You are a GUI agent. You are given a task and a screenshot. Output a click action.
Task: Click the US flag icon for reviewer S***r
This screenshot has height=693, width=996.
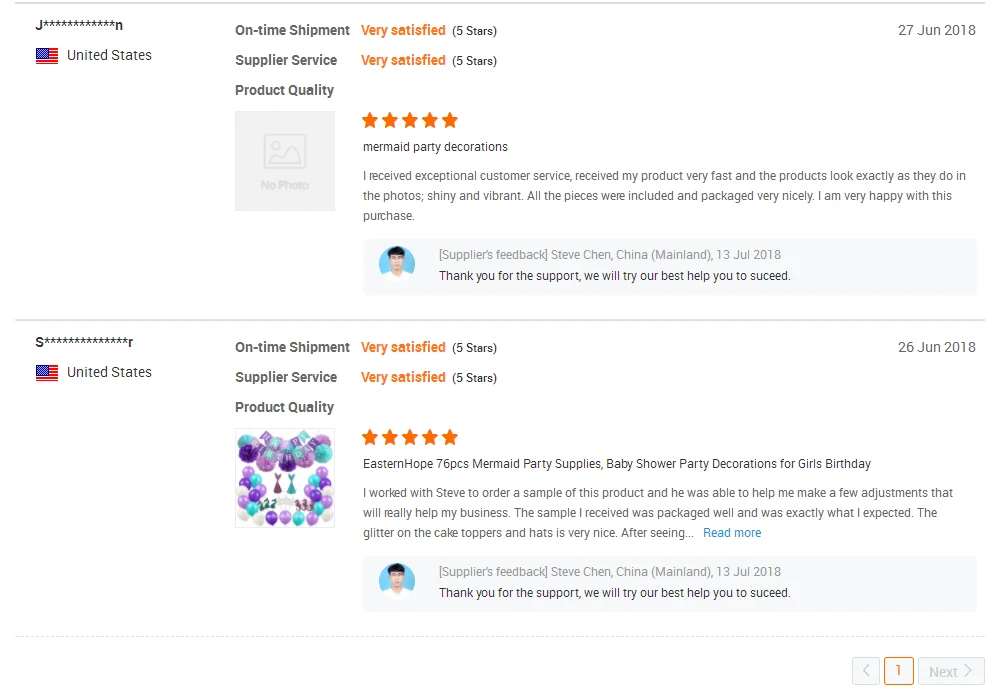[x=47, y=373]
